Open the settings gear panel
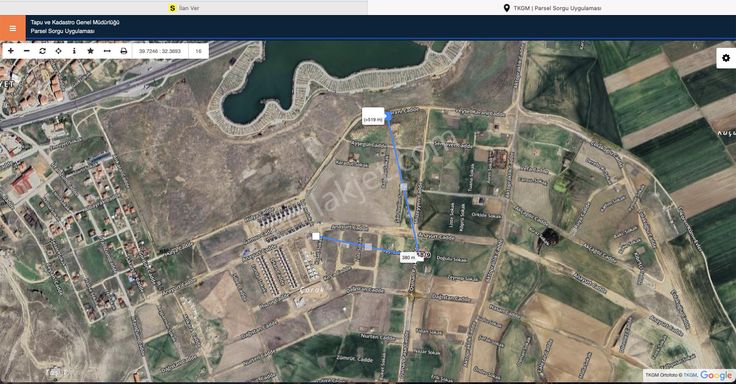The height and width of the screenshot is (384, 736). (x=726, y=58)
